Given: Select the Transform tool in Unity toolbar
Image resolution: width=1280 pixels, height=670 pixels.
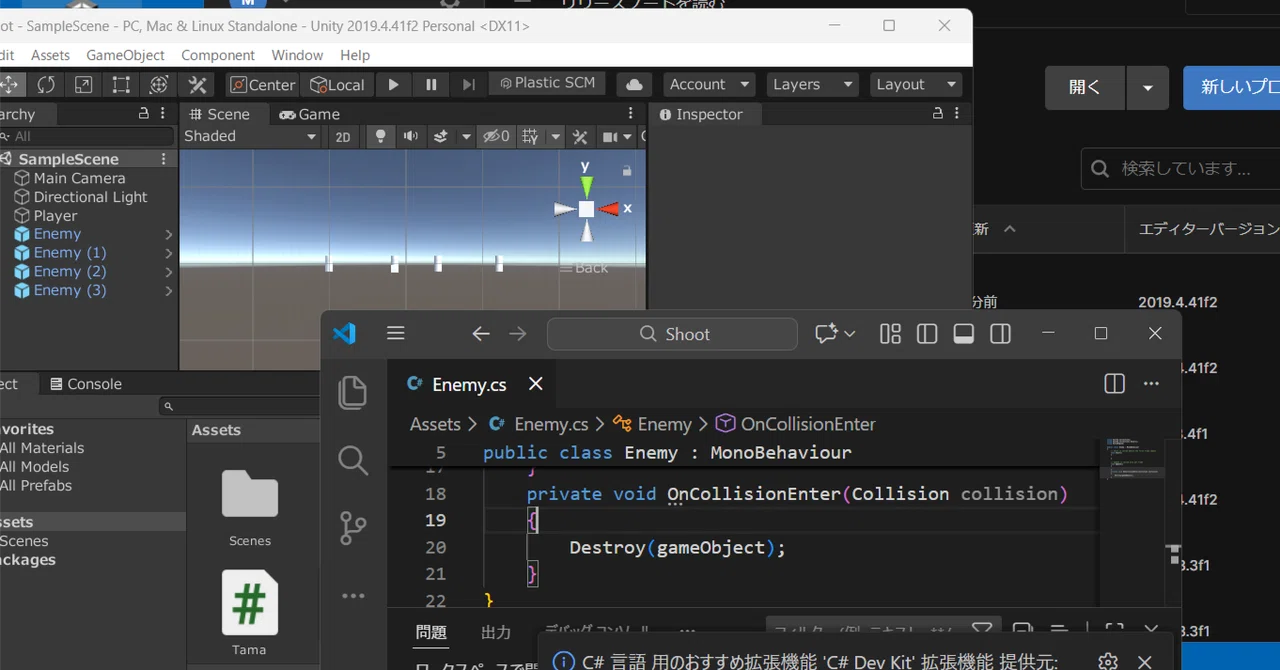Looking at the screenshot, I should (x=158, y=85).
